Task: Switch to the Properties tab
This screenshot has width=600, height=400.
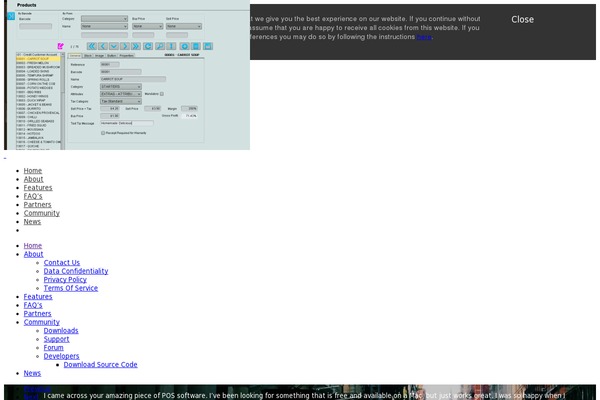Action: (126, 56)
